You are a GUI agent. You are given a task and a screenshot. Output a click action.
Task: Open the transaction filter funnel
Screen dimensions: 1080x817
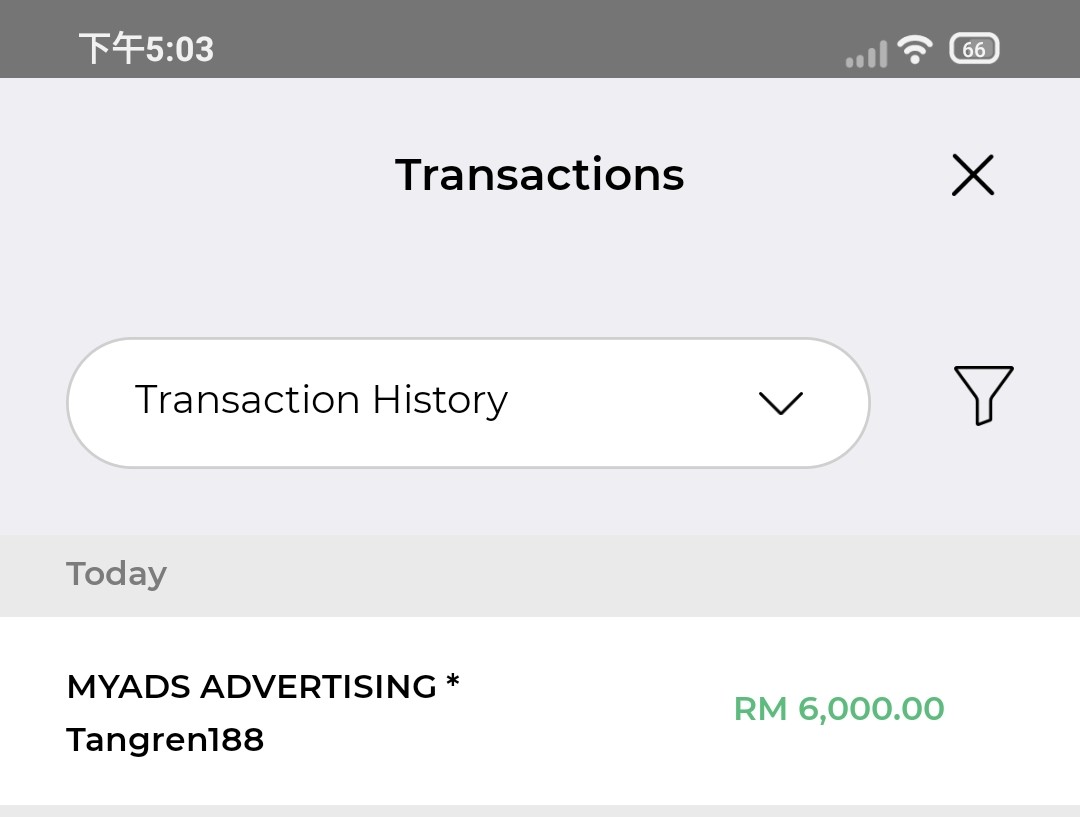[983, 395]
